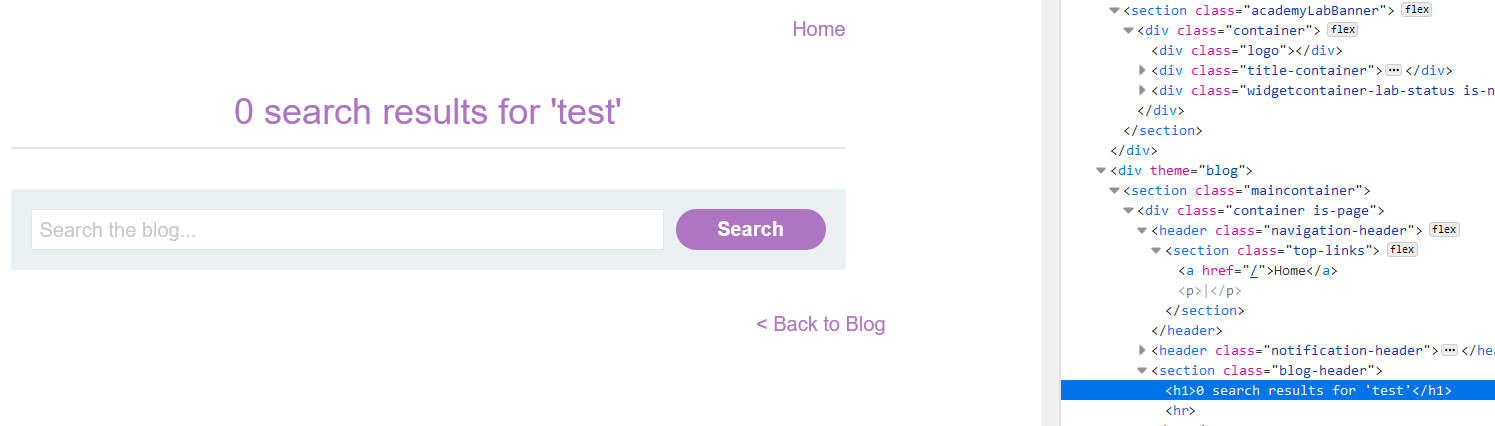The height and width of the screenshot is (426, 1495).
Task: Select the highlighted h1 search results node
Action: coord(1308,390)
